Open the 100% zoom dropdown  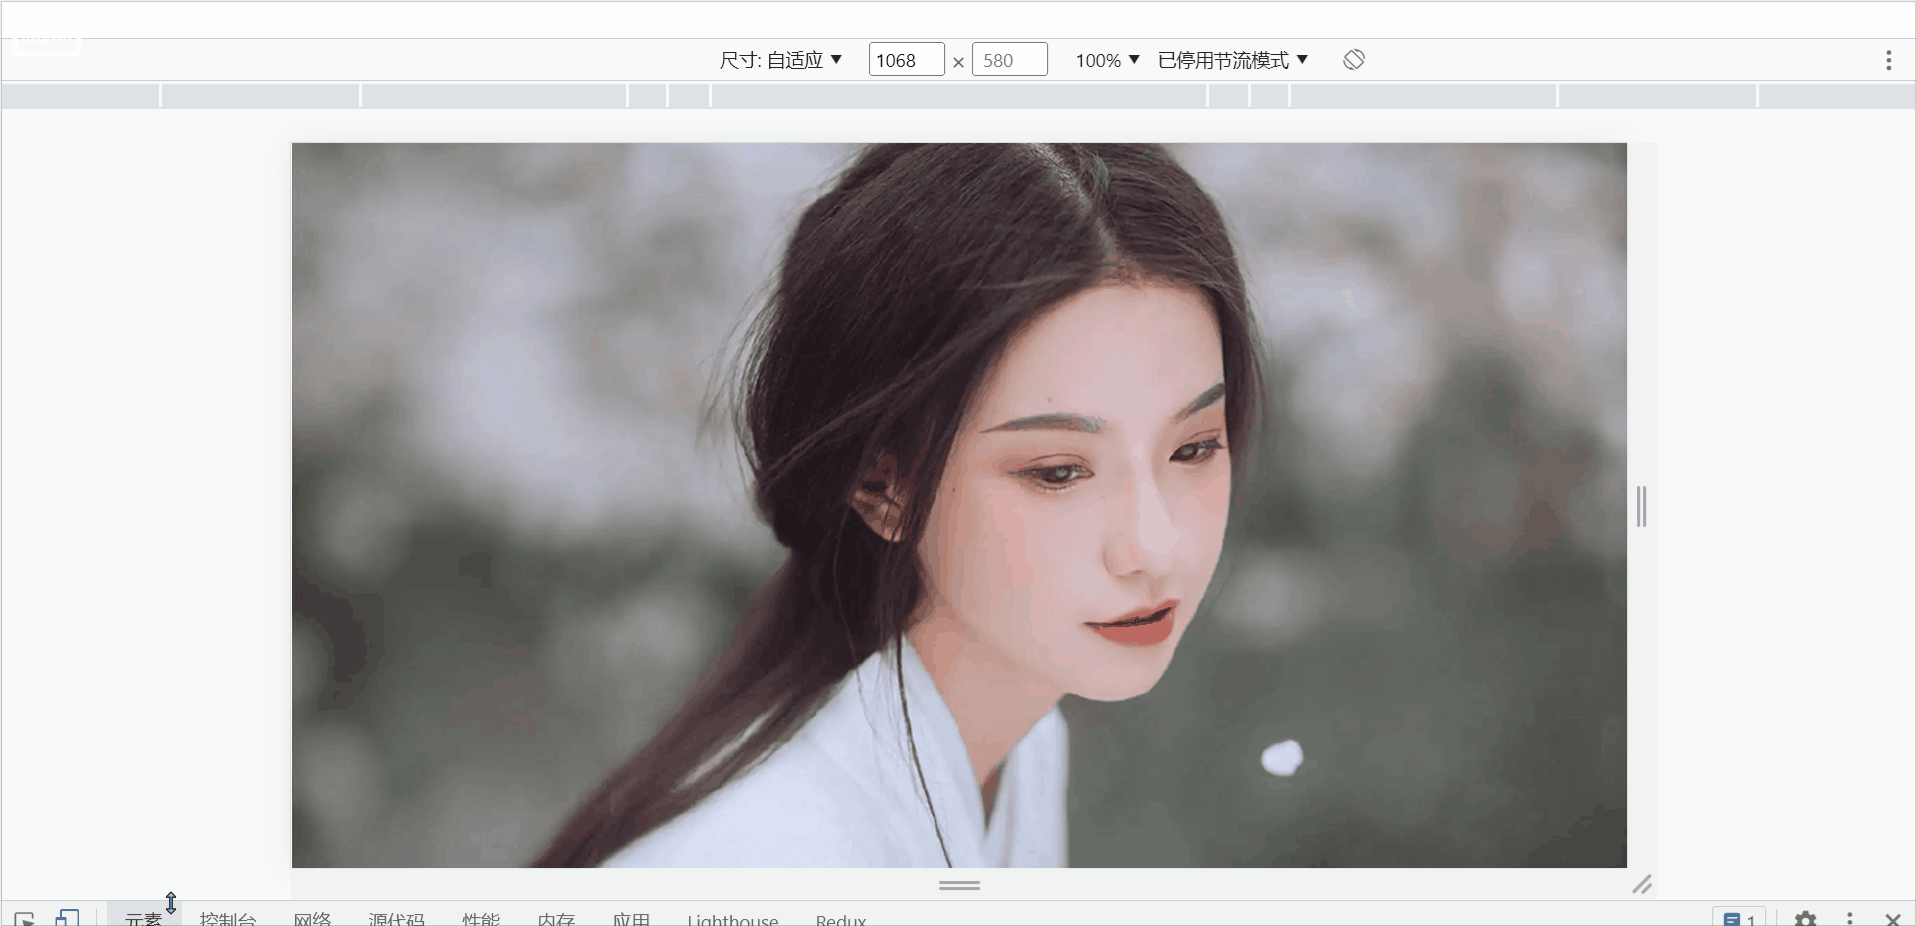point(1106,60)
